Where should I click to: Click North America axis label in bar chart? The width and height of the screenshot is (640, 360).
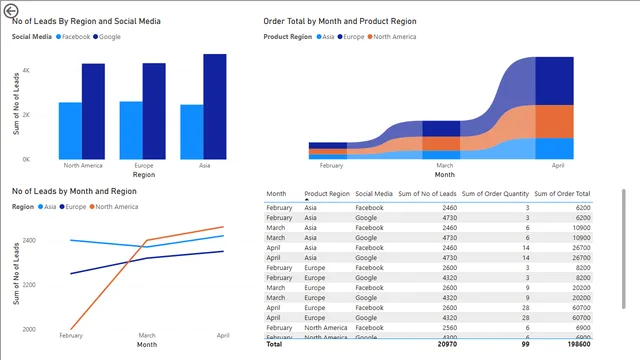(83, 165)
